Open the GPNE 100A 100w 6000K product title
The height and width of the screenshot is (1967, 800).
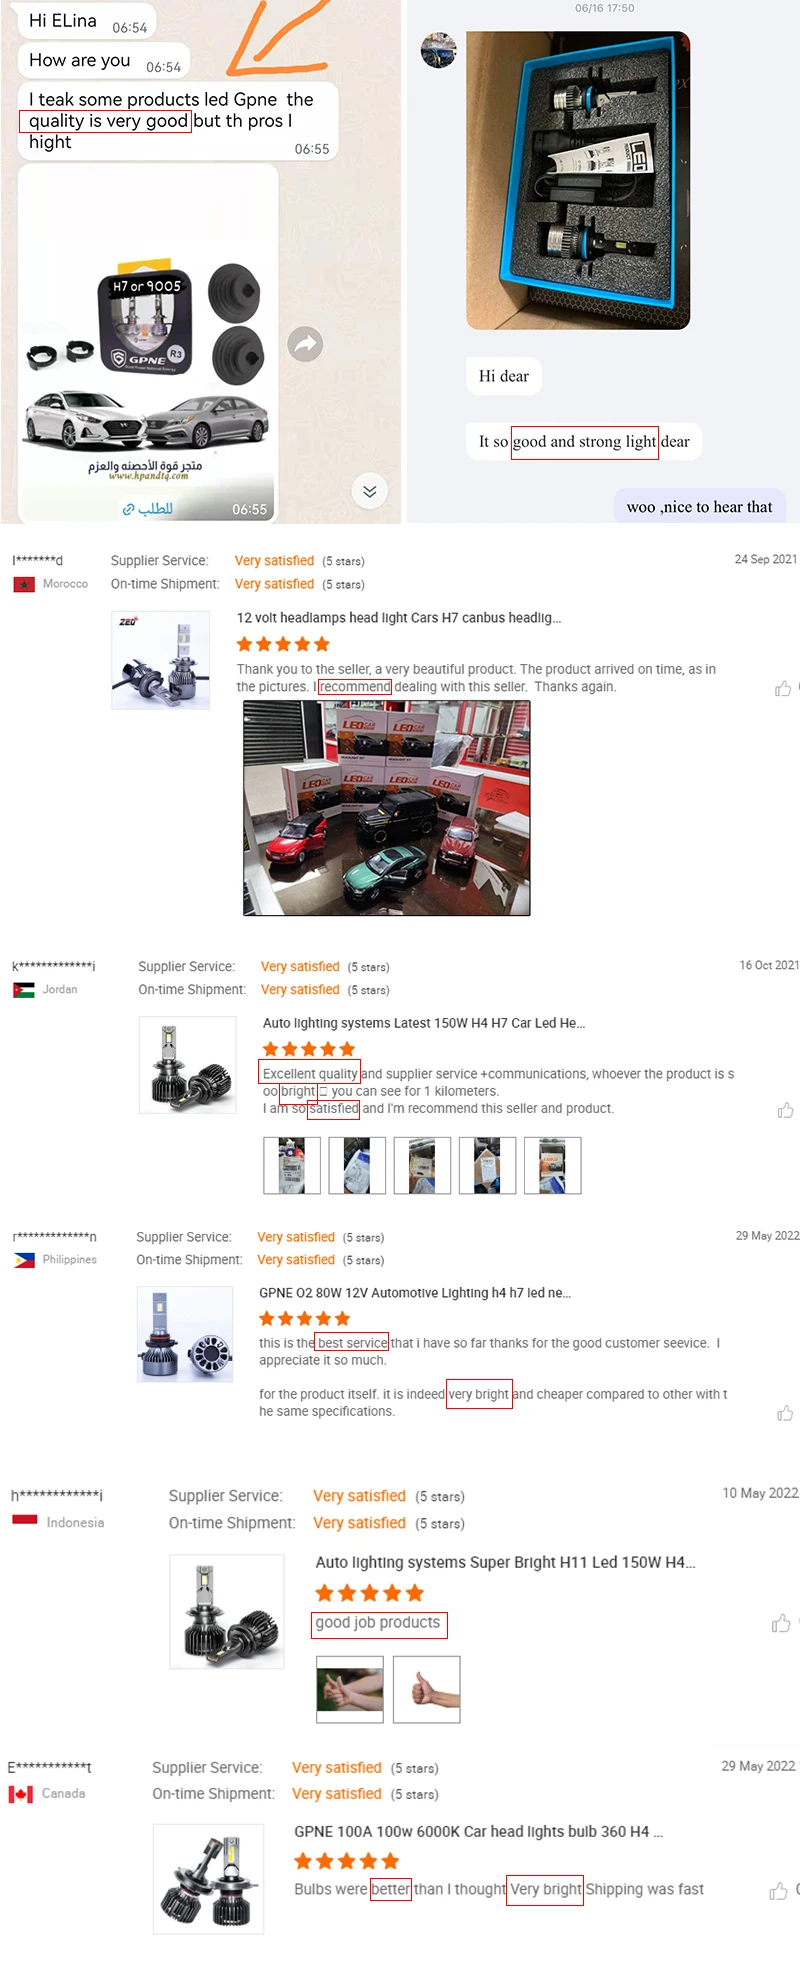click(479, 1831)
